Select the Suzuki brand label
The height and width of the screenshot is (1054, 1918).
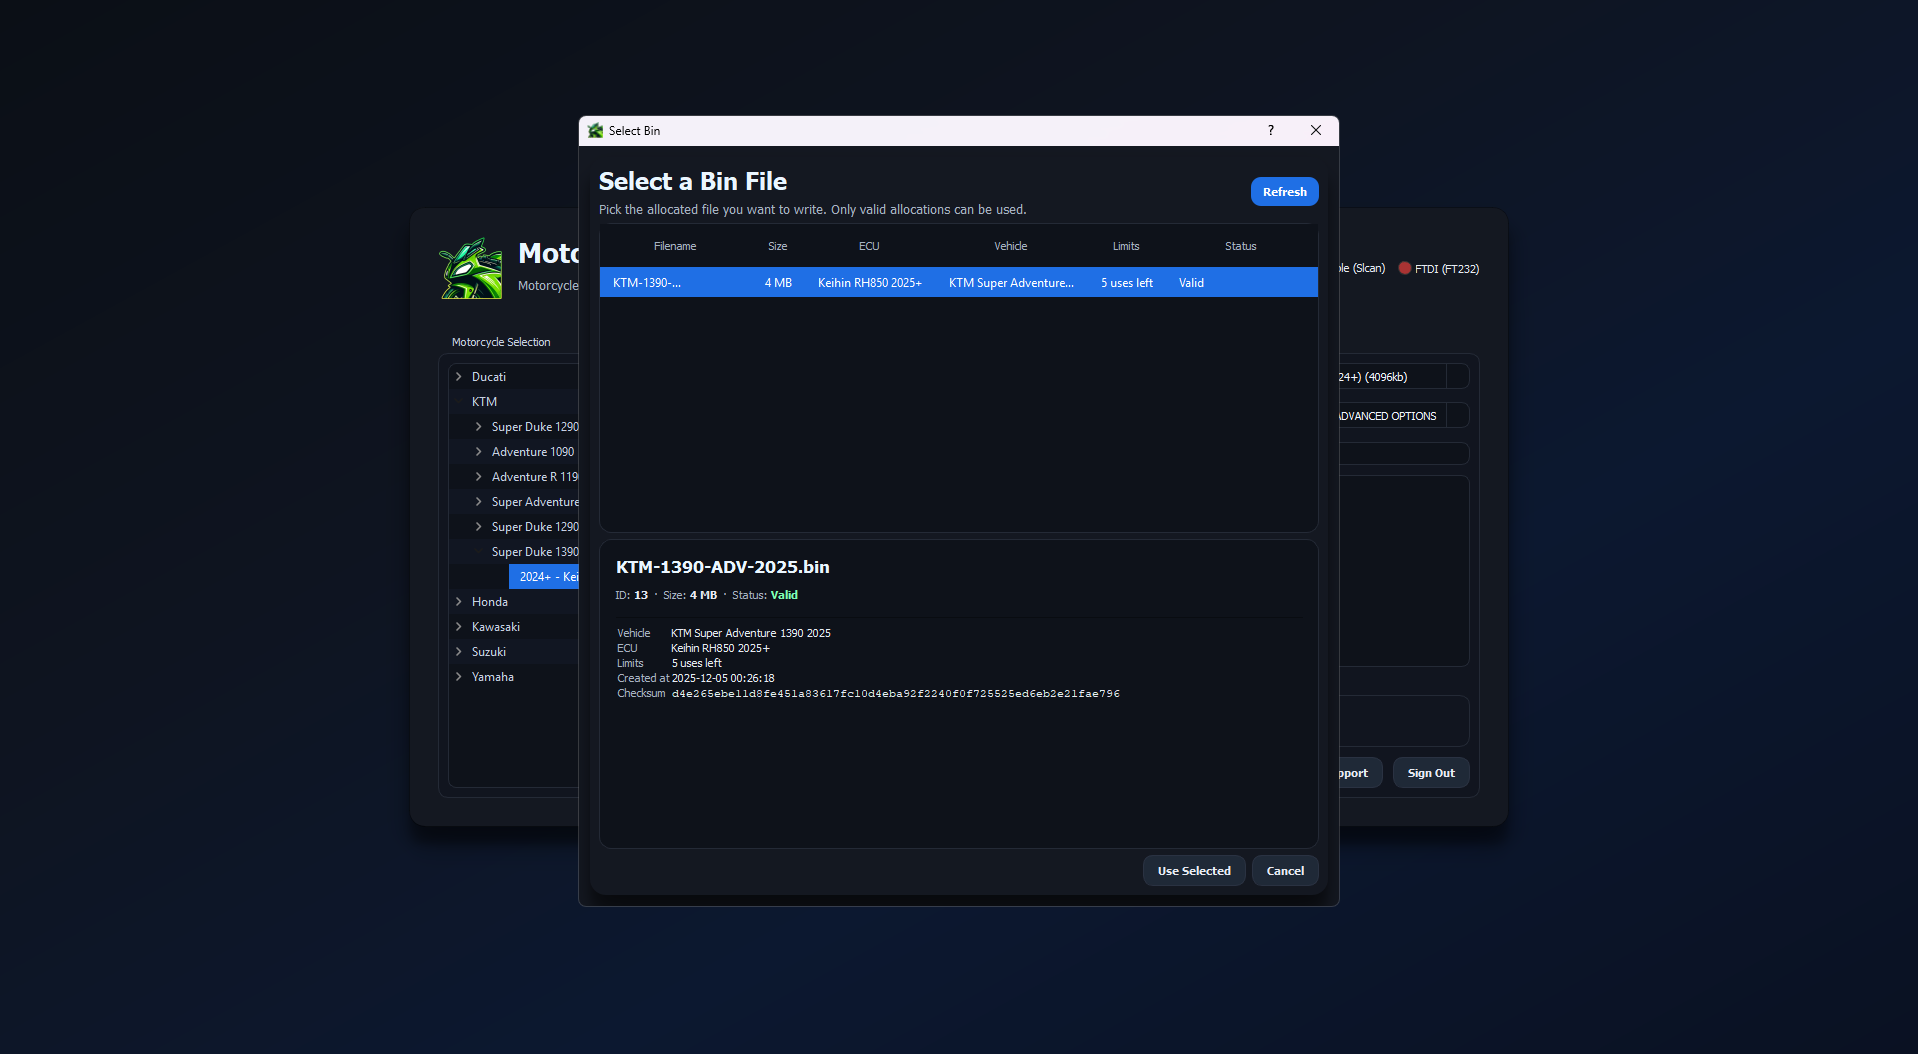(x=489, y=652)
